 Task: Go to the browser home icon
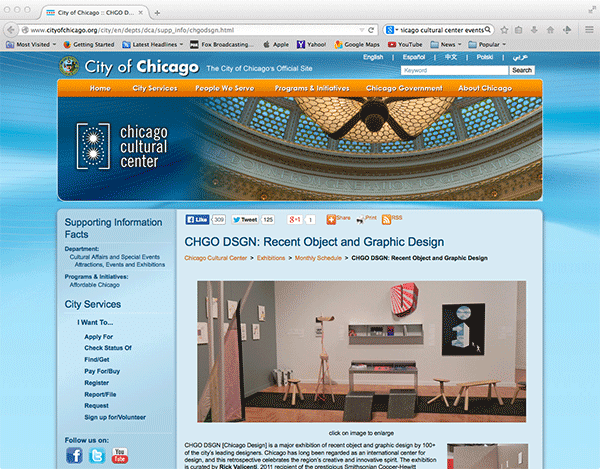(550, 30)
